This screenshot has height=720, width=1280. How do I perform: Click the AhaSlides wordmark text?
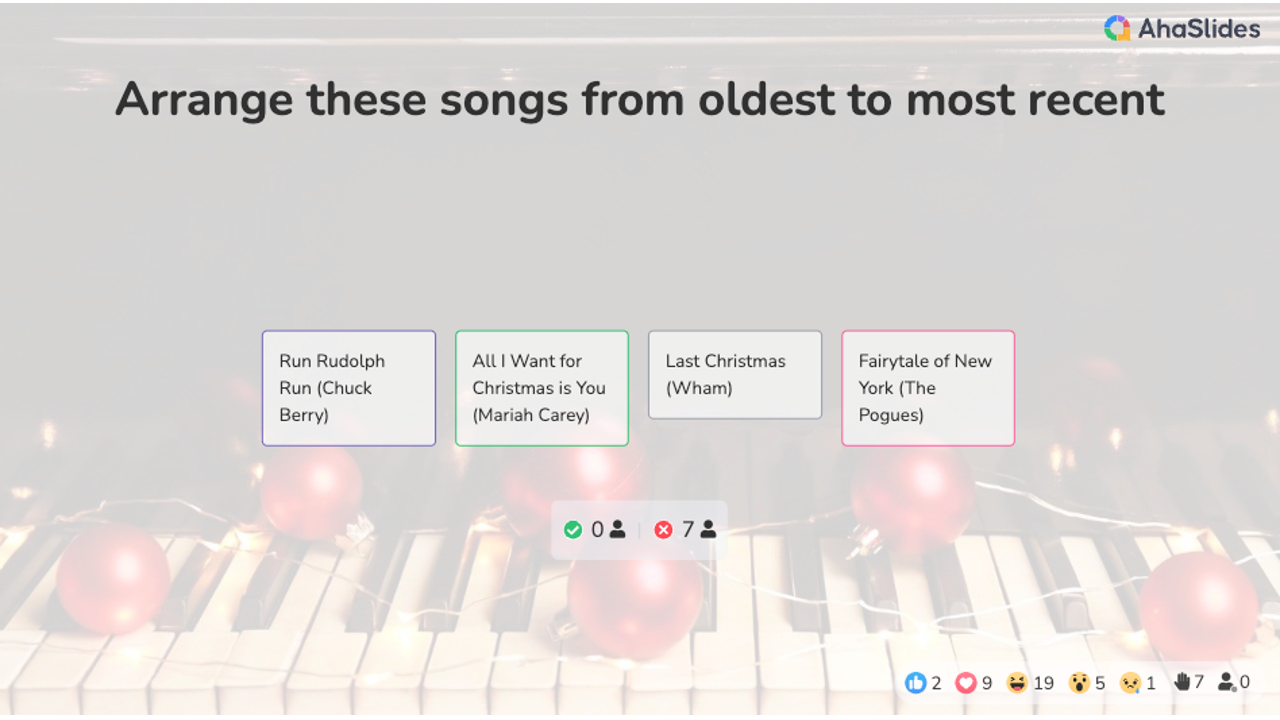(x=1198, y=29)
